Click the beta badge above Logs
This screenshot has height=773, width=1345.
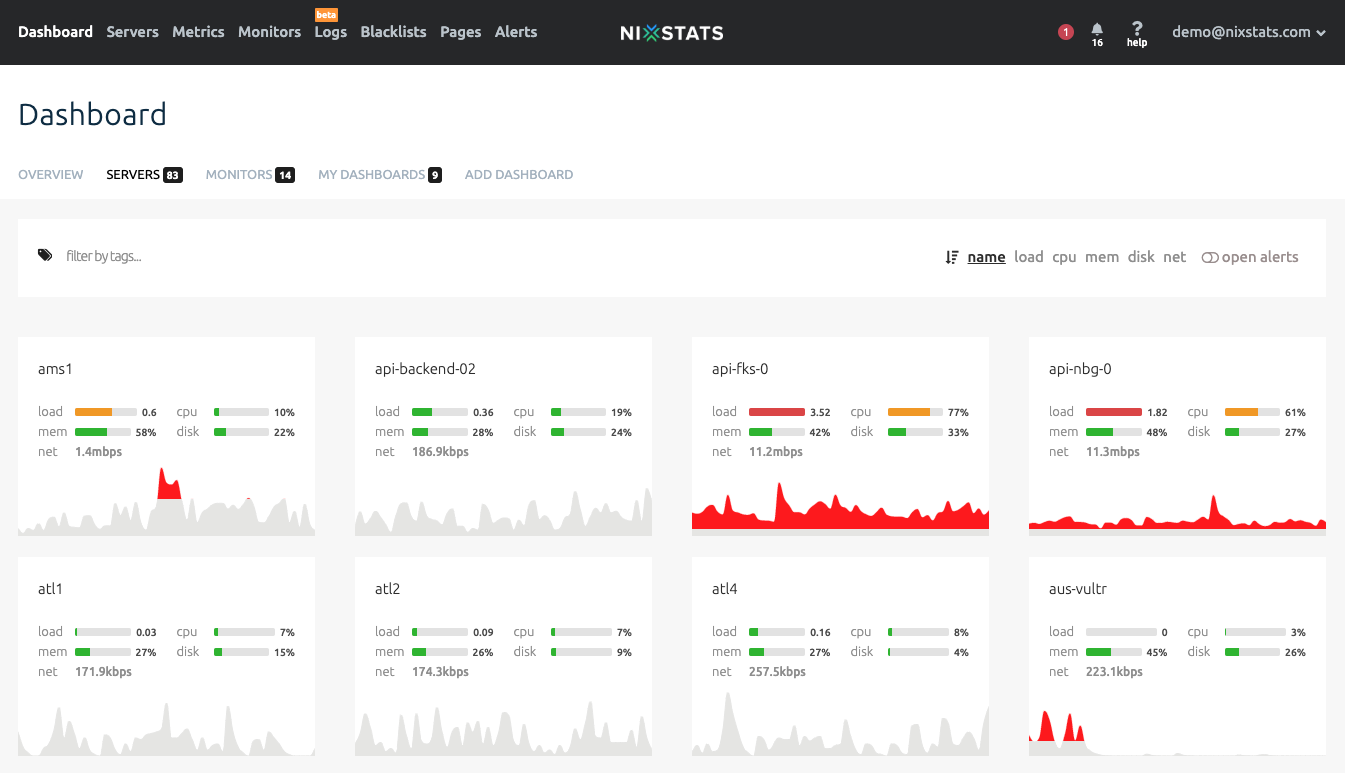point(326,15)
